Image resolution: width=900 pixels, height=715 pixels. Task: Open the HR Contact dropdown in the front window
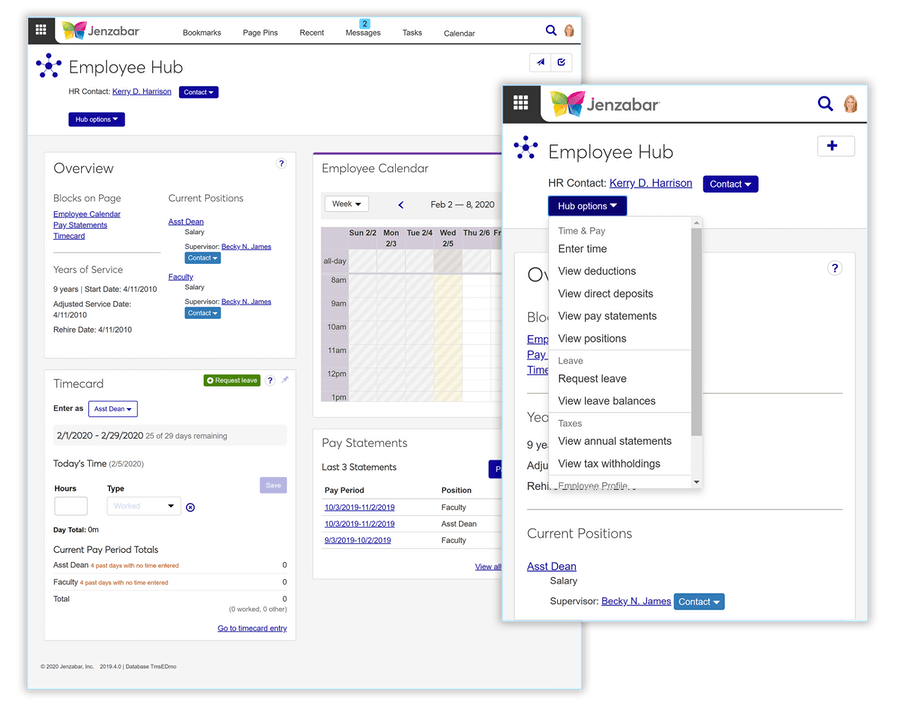point(730,184)
